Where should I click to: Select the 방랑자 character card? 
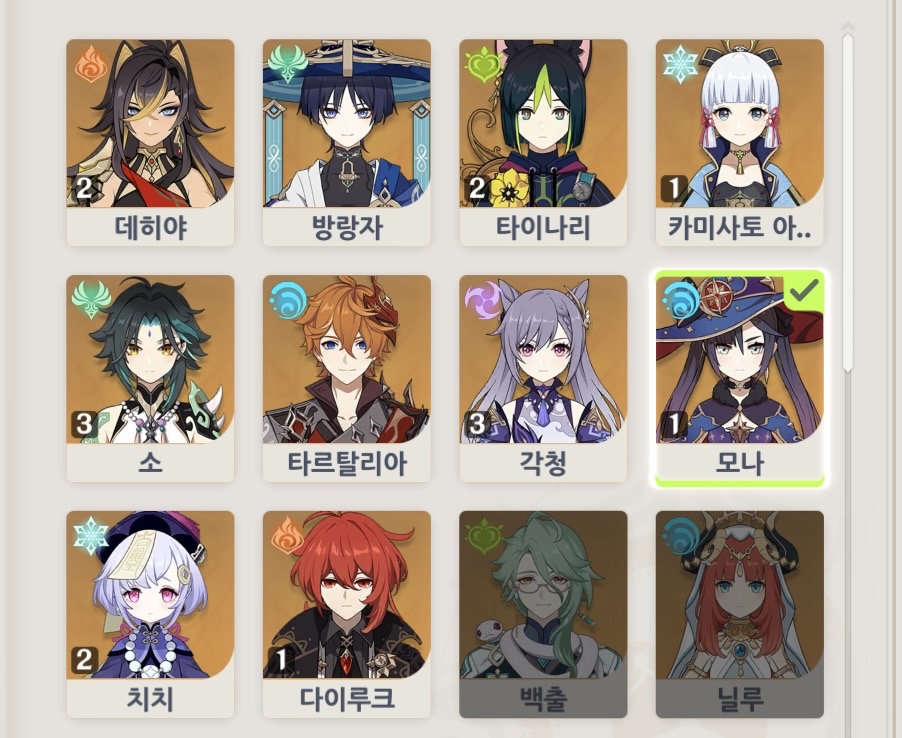347,143
